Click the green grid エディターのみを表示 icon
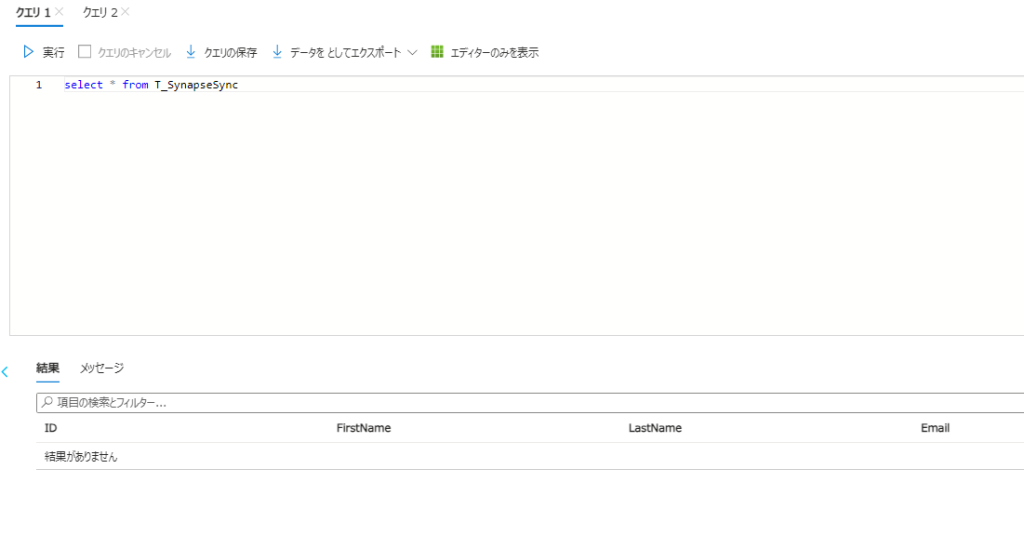 coord(437,52)
